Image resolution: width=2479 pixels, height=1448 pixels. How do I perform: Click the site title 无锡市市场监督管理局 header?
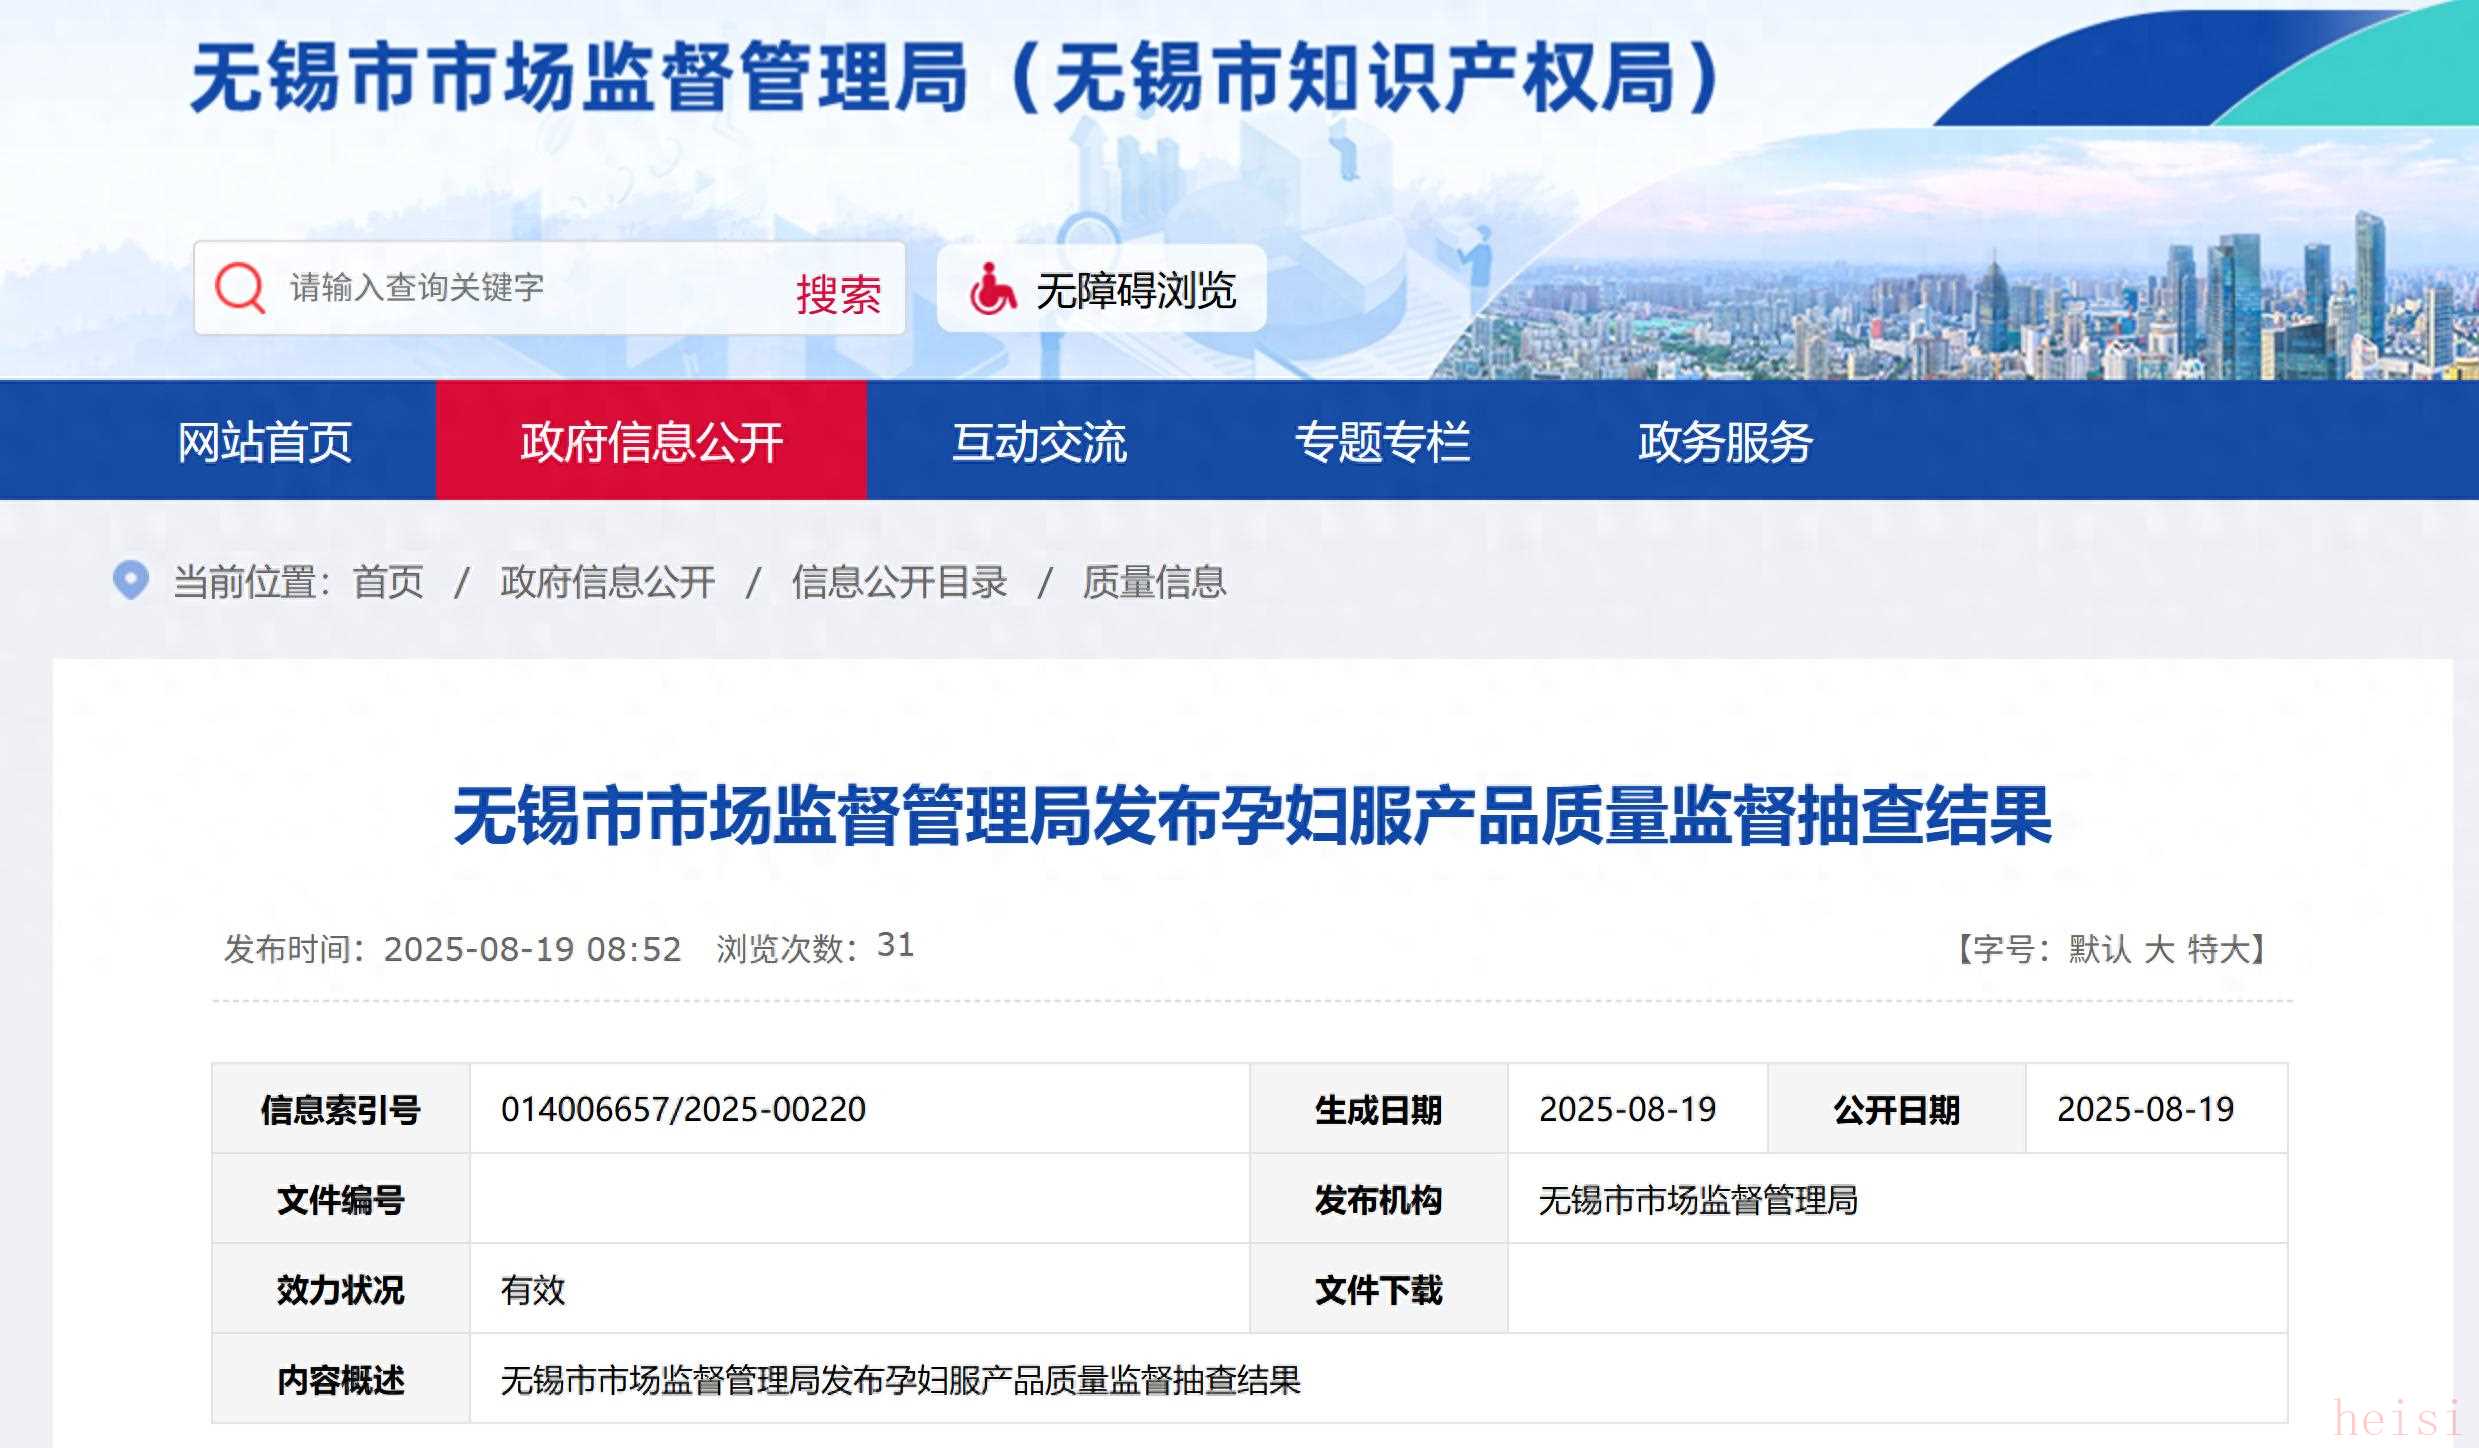pyautogui.click(x=954, y=78)
